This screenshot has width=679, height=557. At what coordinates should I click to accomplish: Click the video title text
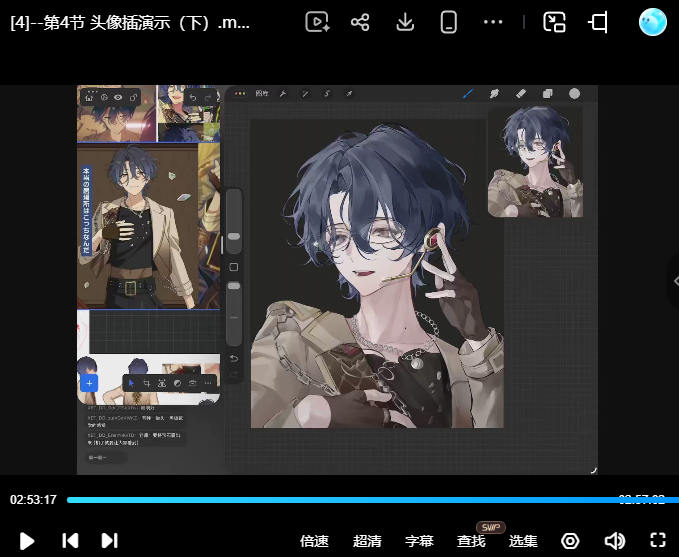(x=130, y=22)
